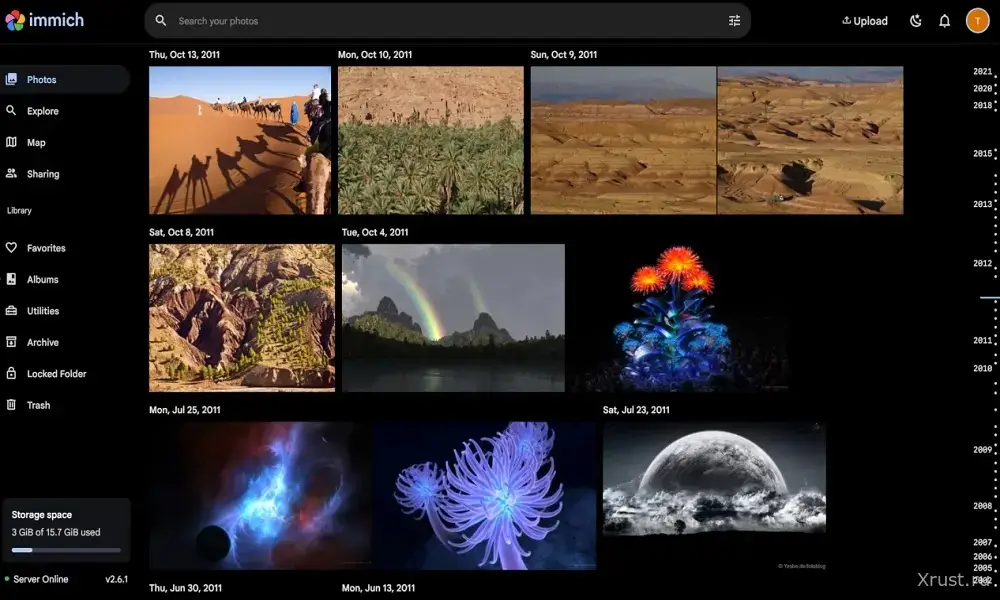This screenshot has width=1000, height=600.
Task: Open Utilities page link
Action: 42,311
